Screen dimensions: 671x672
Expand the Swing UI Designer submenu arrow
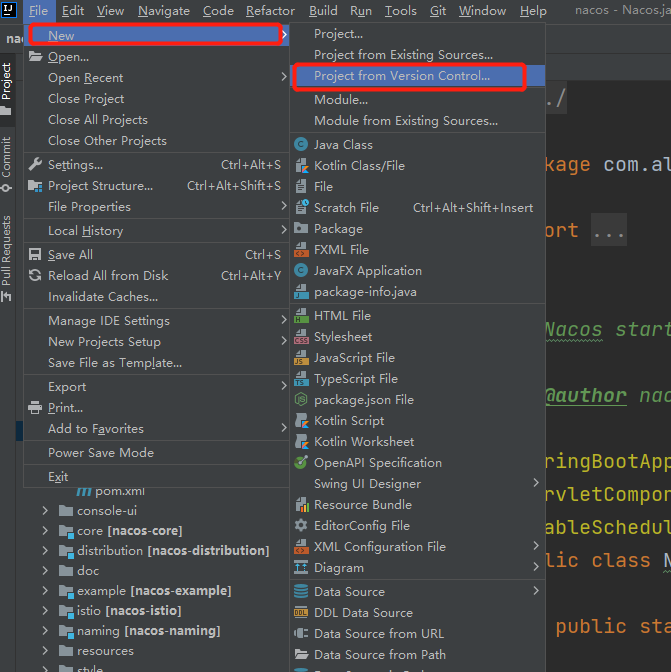point(536,483)
